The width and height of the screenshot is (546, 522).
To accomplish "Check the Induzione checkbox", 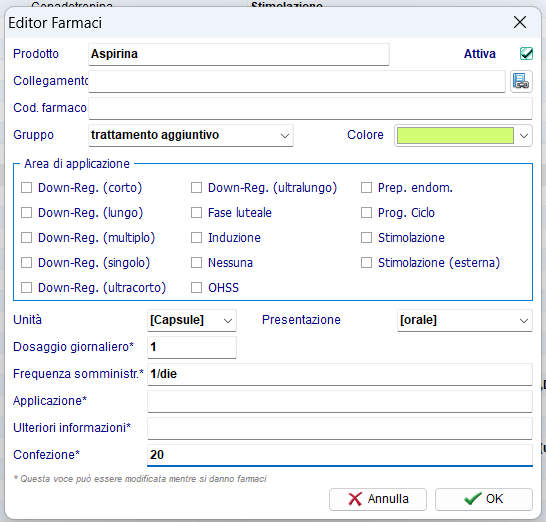I will [x=196, y=238].
